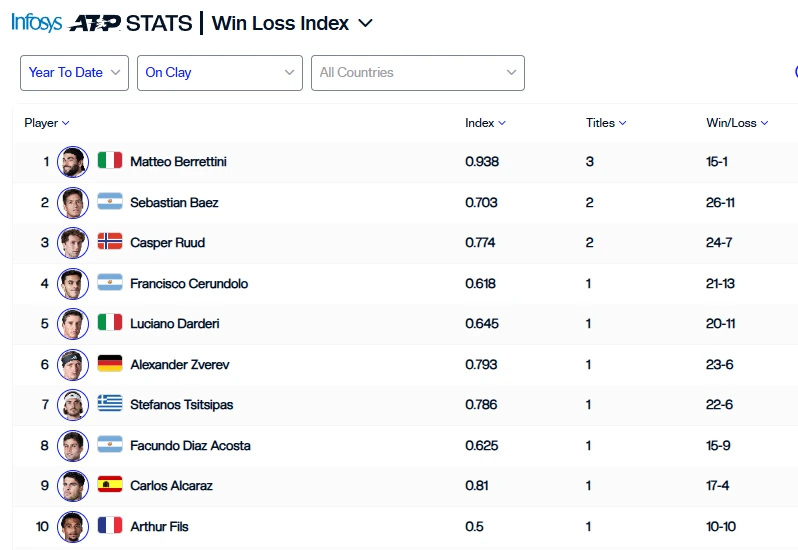Open Francisco Cerundolo's player link
Screen dimensions: 798x550
point(189,283)
